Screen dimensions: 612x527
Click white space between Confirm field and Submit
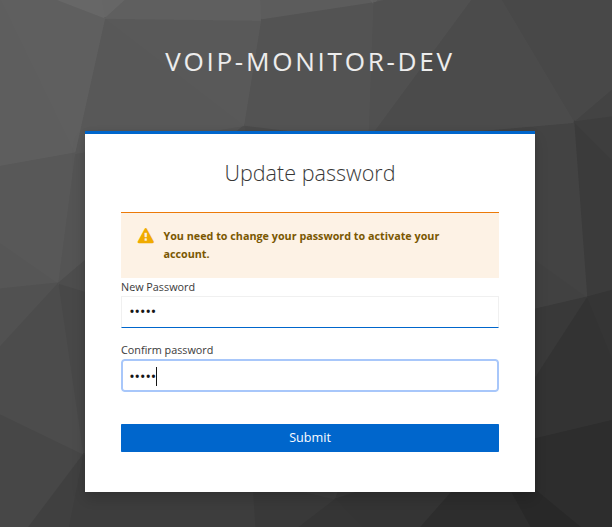(310, 407)
